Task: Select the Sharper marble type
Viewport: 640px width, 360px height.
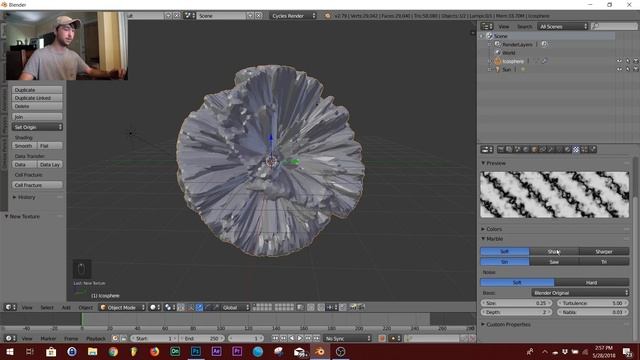Action: [604, 251]
